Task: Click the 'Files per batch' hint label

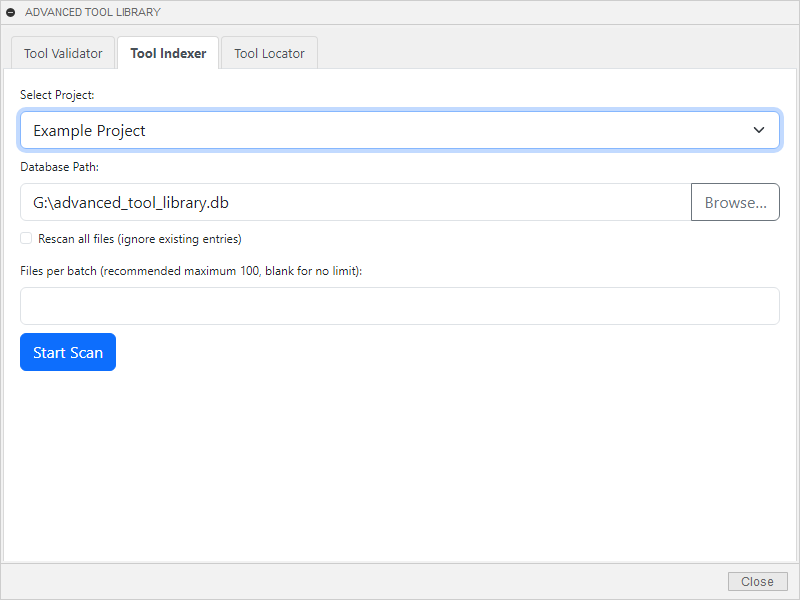Action: pos(191,271)
